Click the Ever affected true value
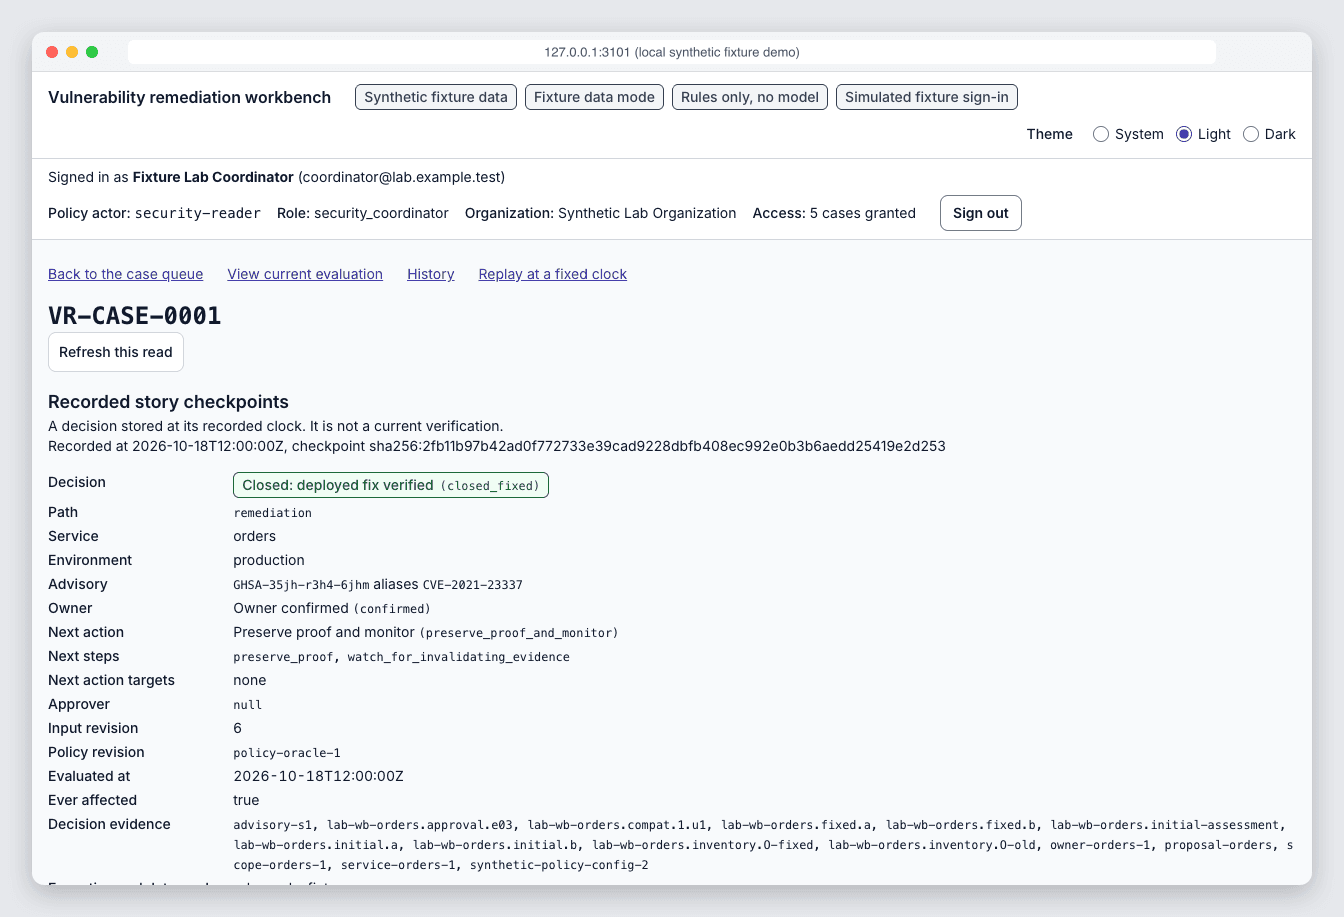 click(x=246, y=800)
